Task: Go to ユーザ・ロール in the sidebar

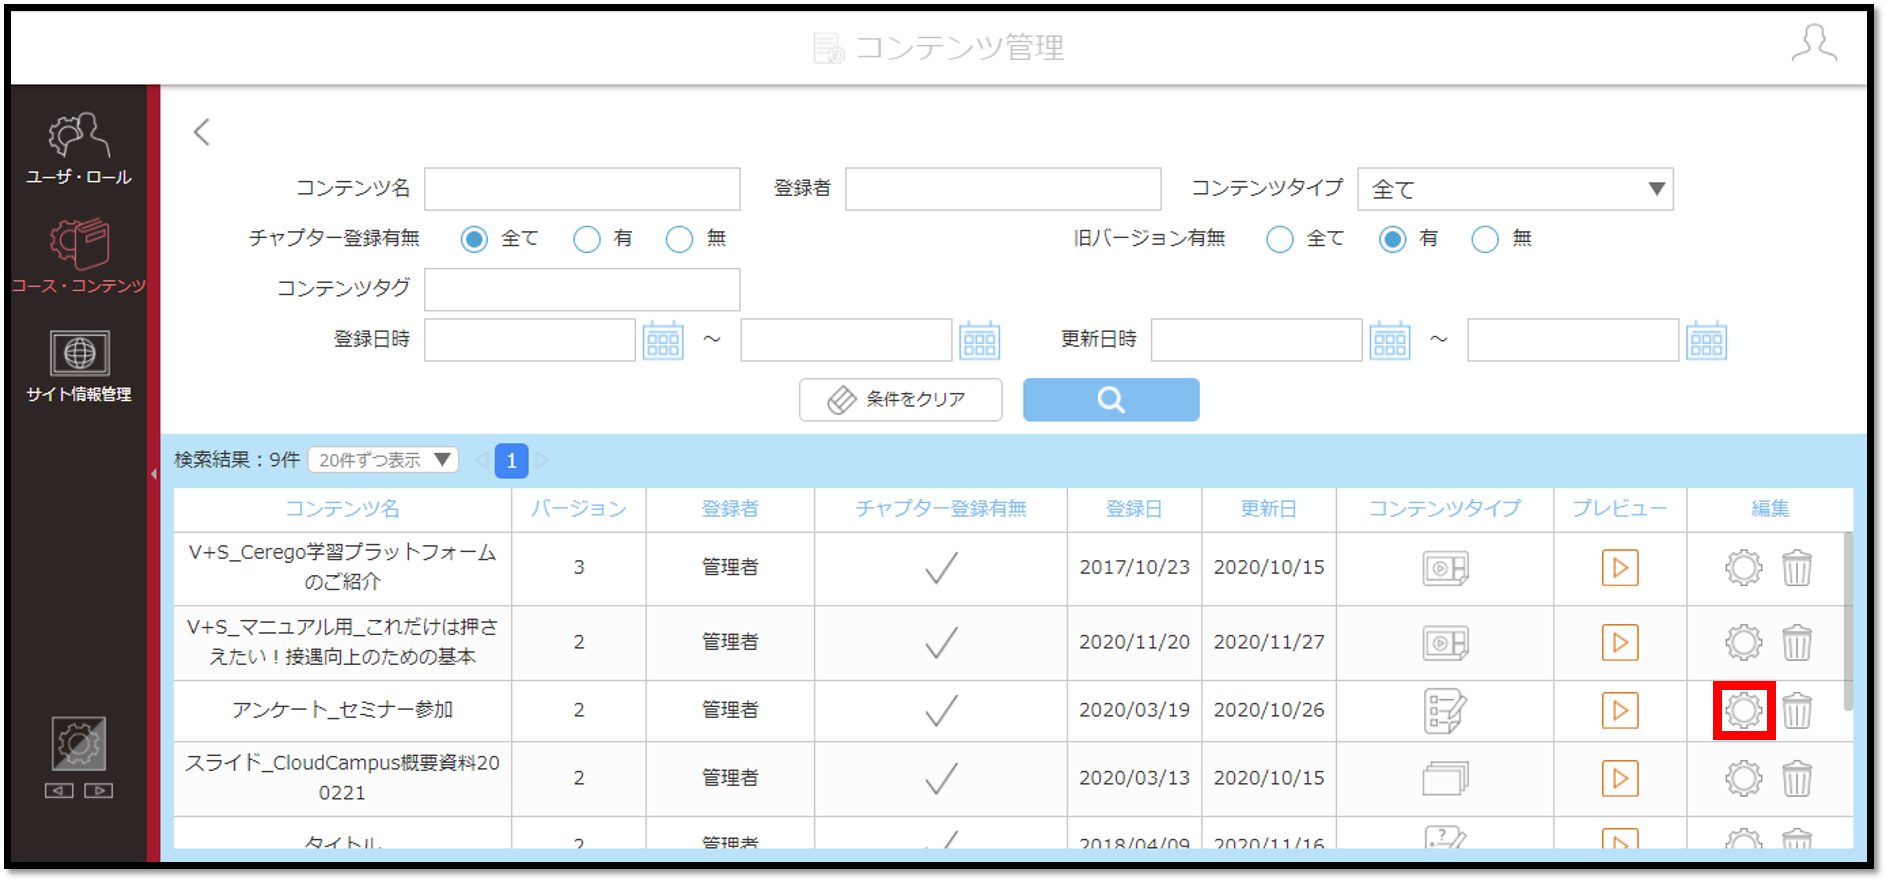Action: tap(79, 149)
